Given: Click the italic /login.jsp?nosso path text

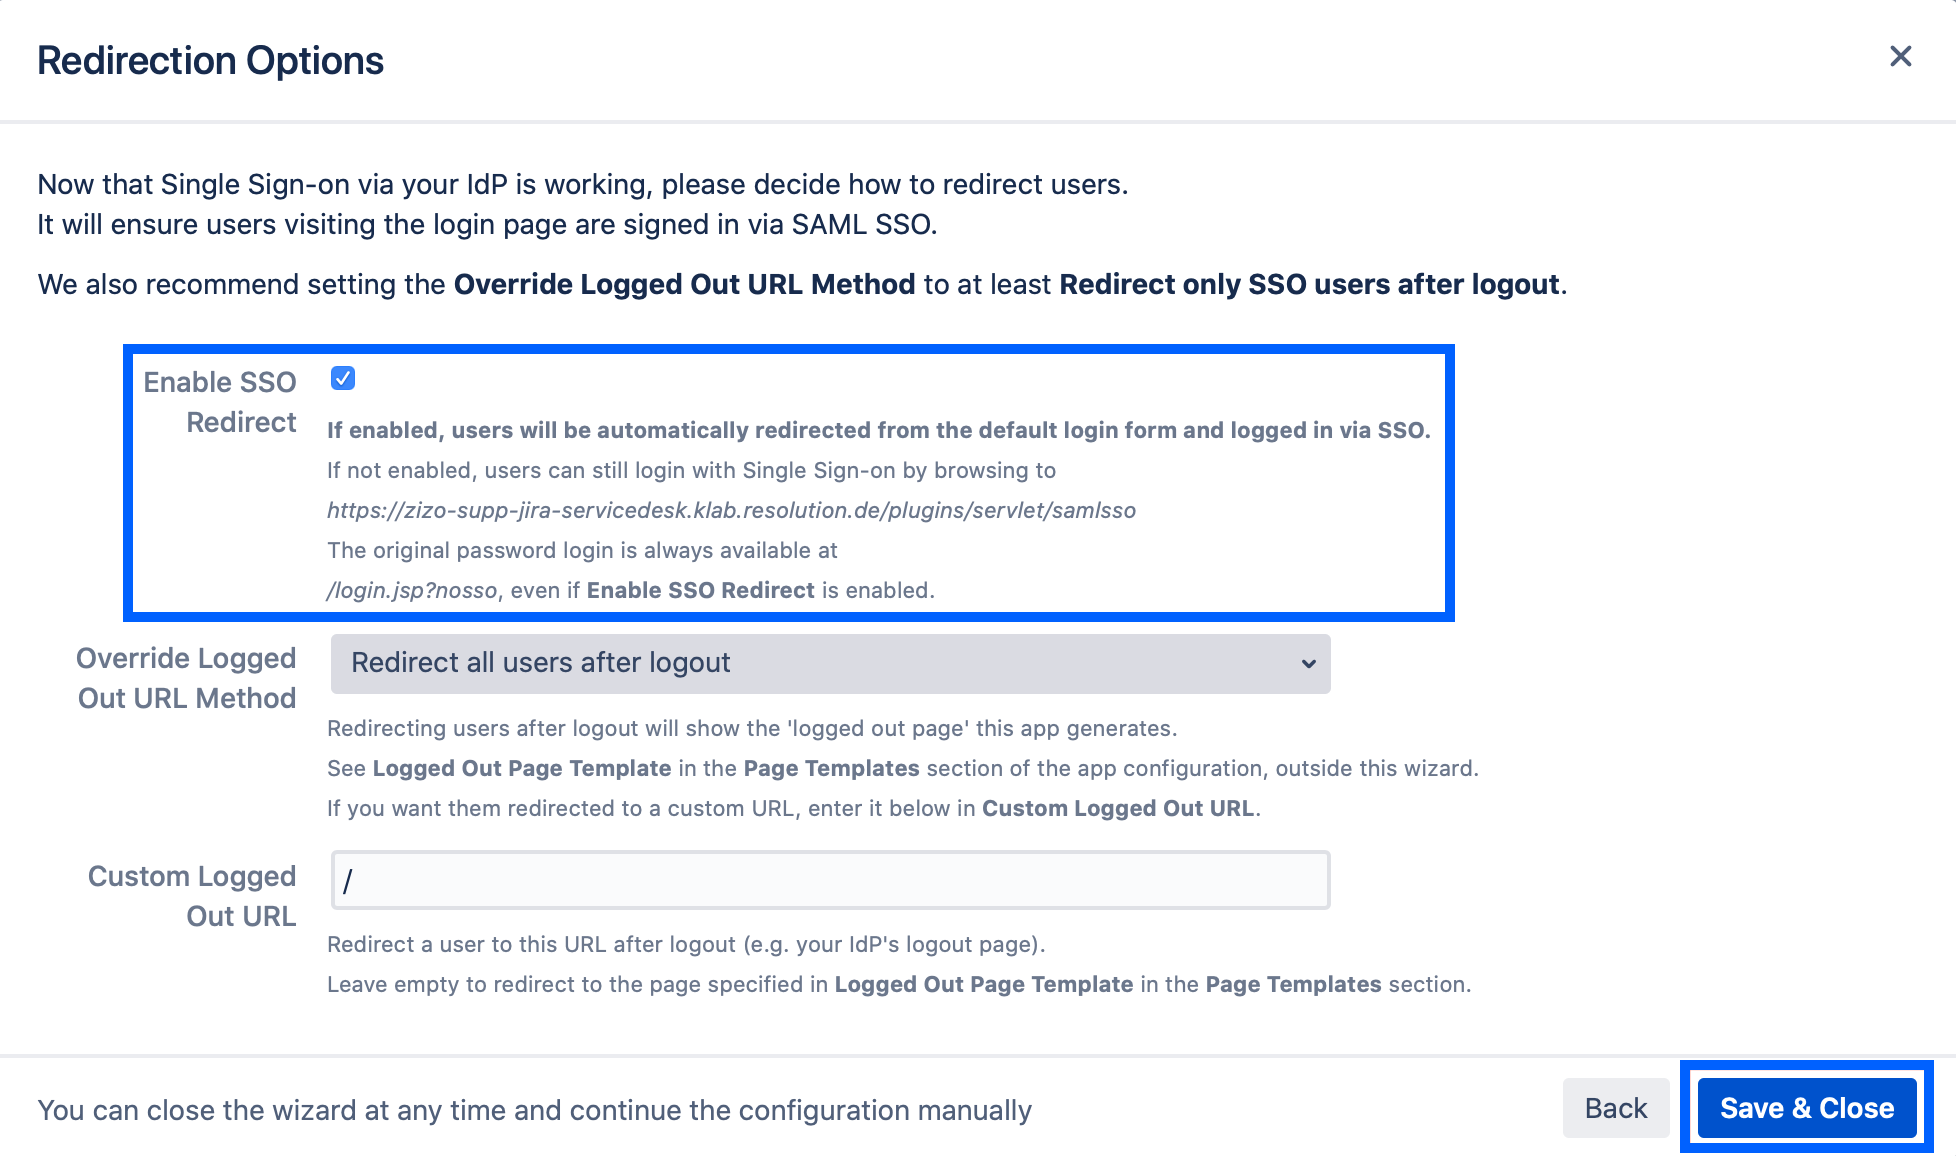Looking at the screenshot, I should point(412,591).
